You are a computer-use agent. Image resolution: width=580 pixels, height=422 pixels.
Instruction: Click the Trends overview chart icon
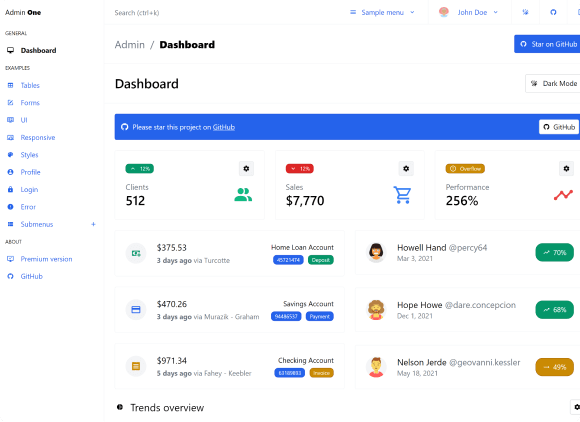(x=120, y=407)
